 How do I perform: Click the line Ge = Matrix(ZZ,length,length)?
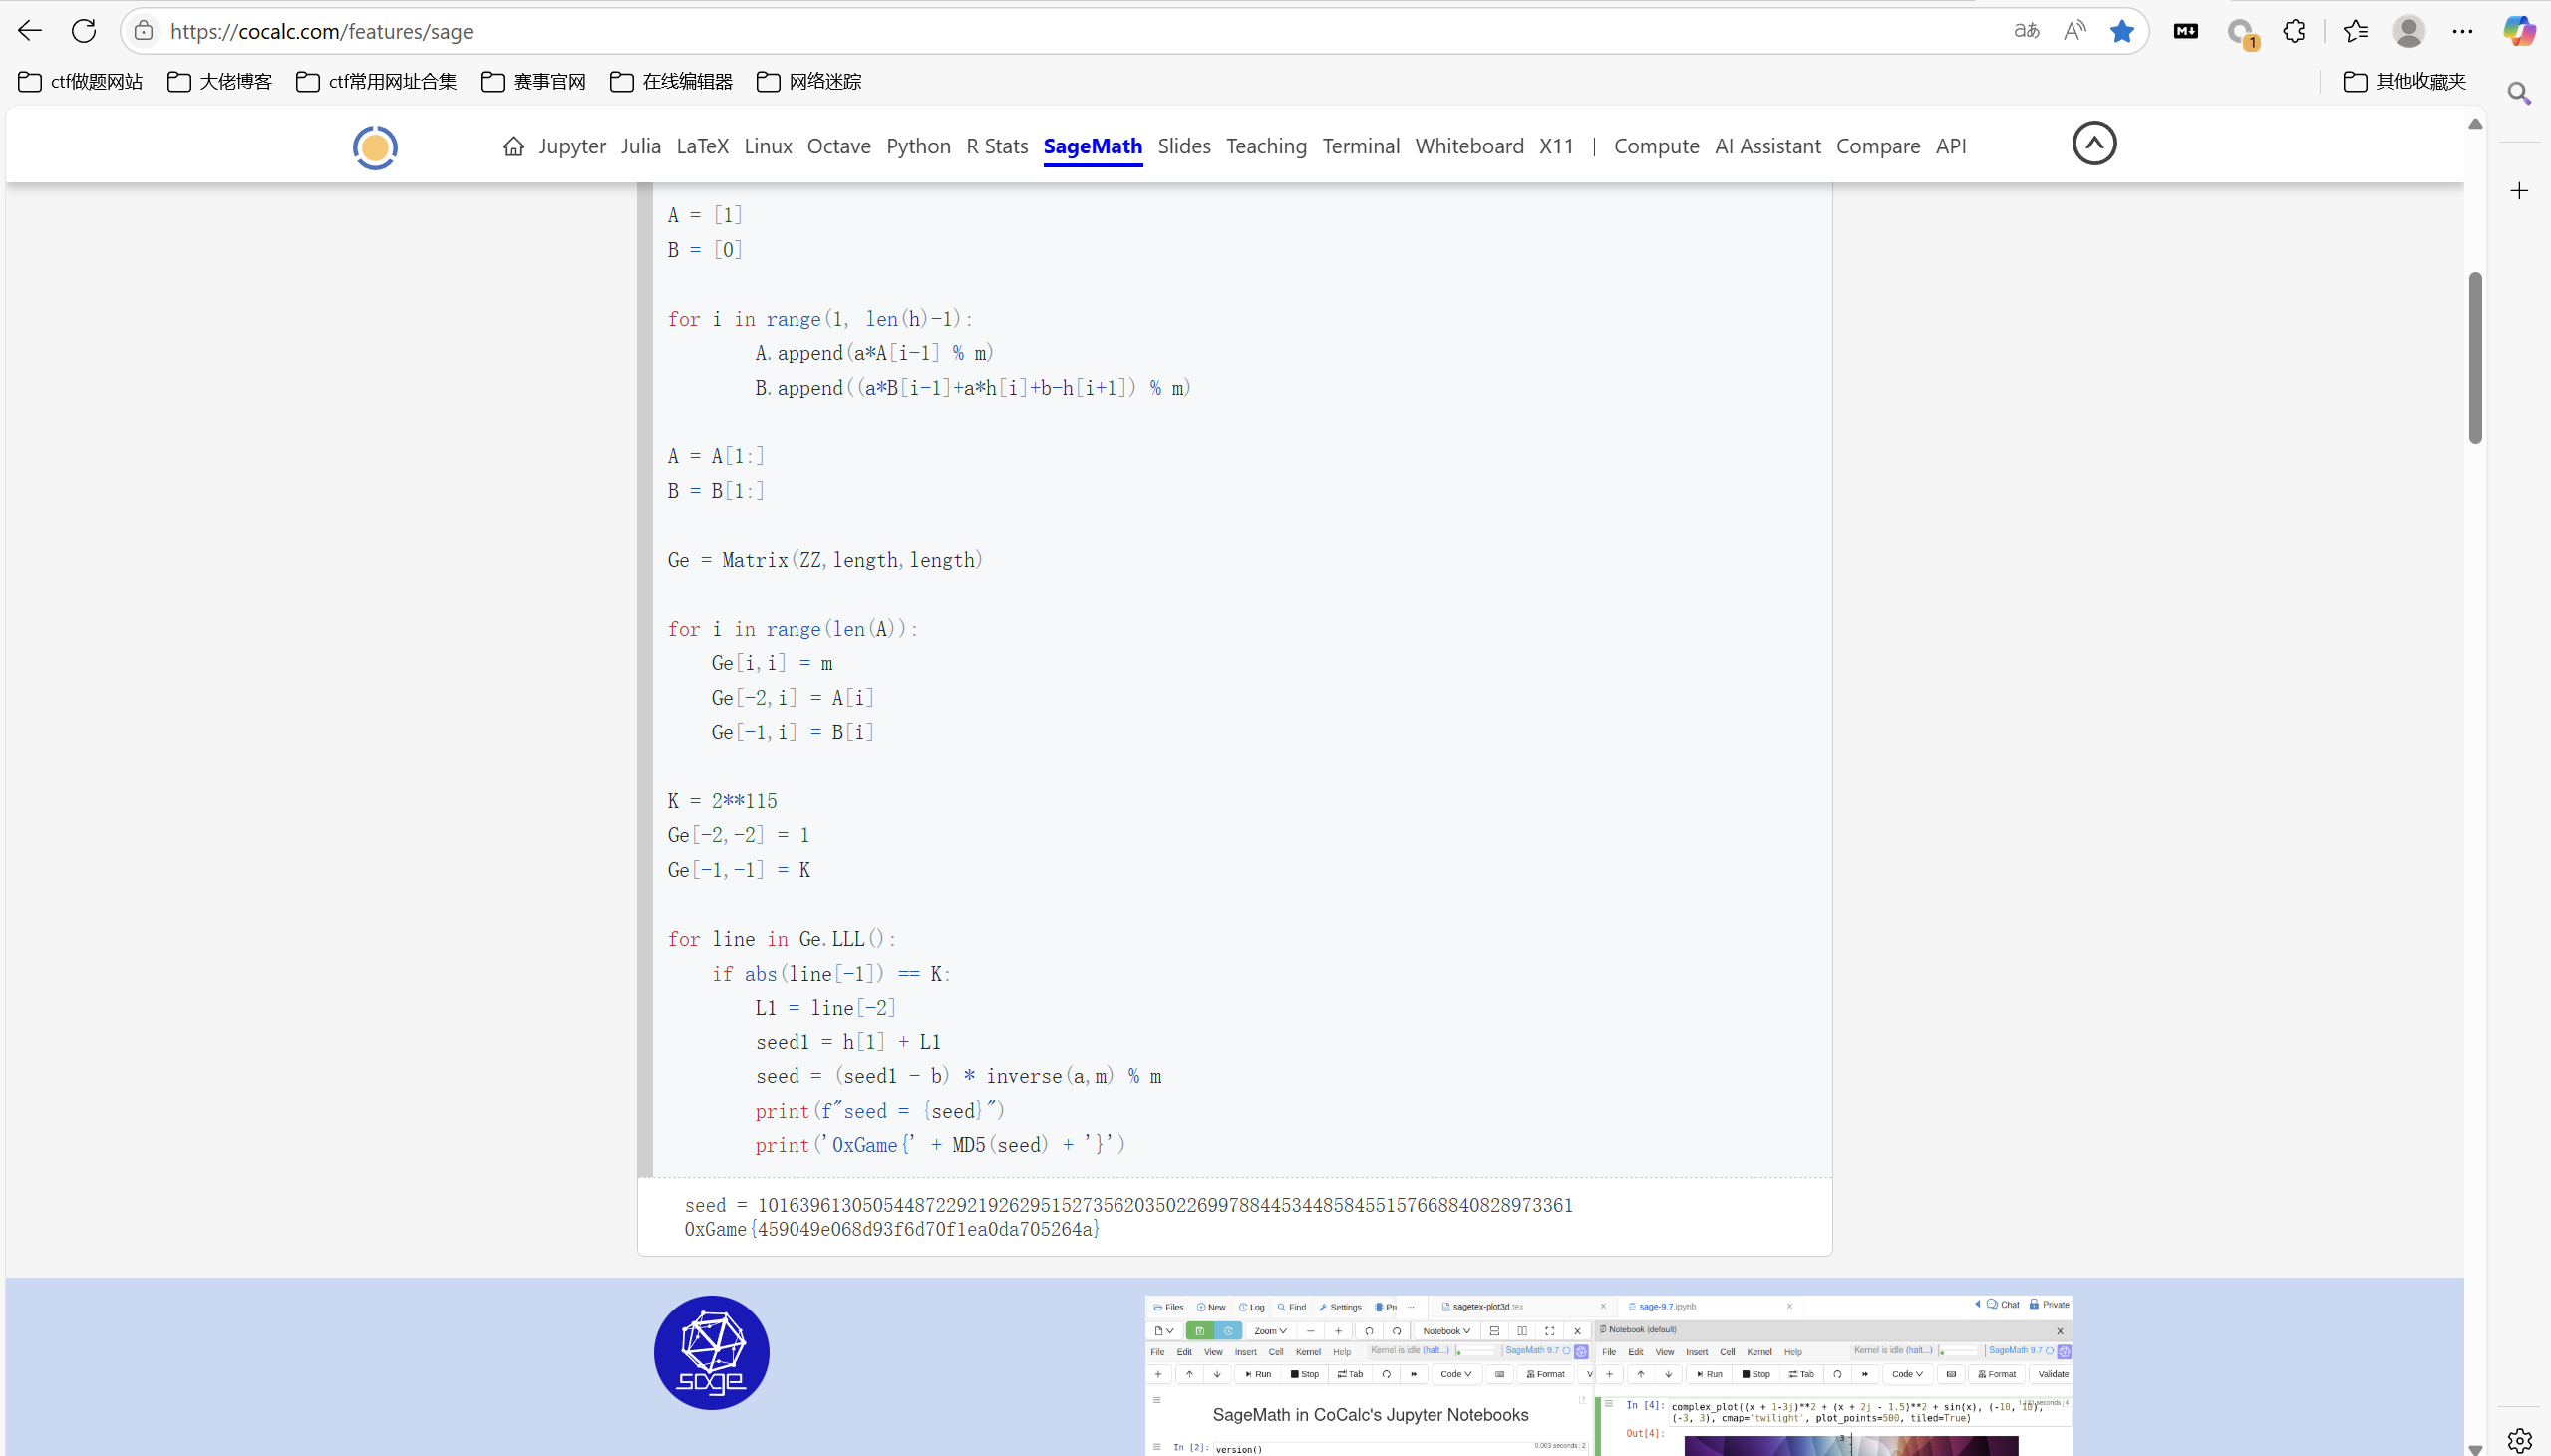[825, 560]
